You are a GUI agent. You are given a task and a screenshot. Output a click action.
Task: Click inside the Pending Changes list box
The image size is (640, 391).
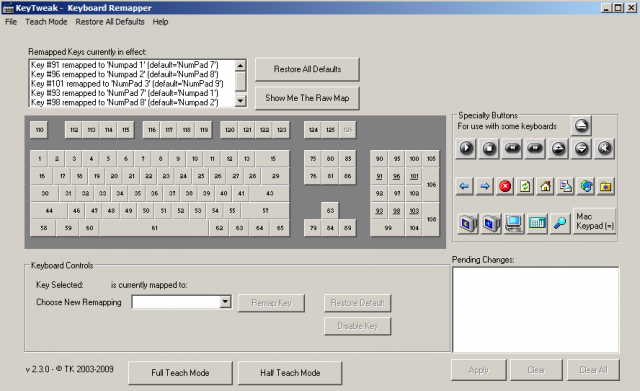click(536, 310)
